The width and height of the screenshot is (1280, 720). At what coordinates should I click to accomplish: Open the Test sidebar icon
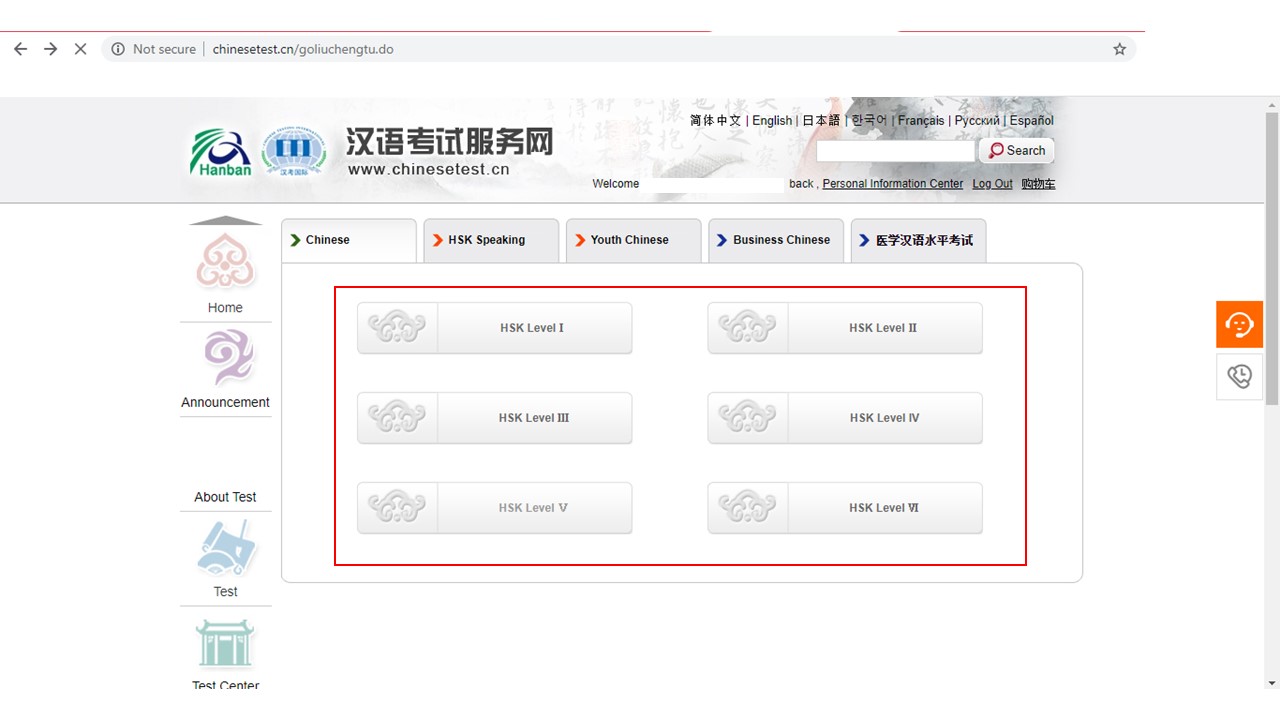(226, 548)
